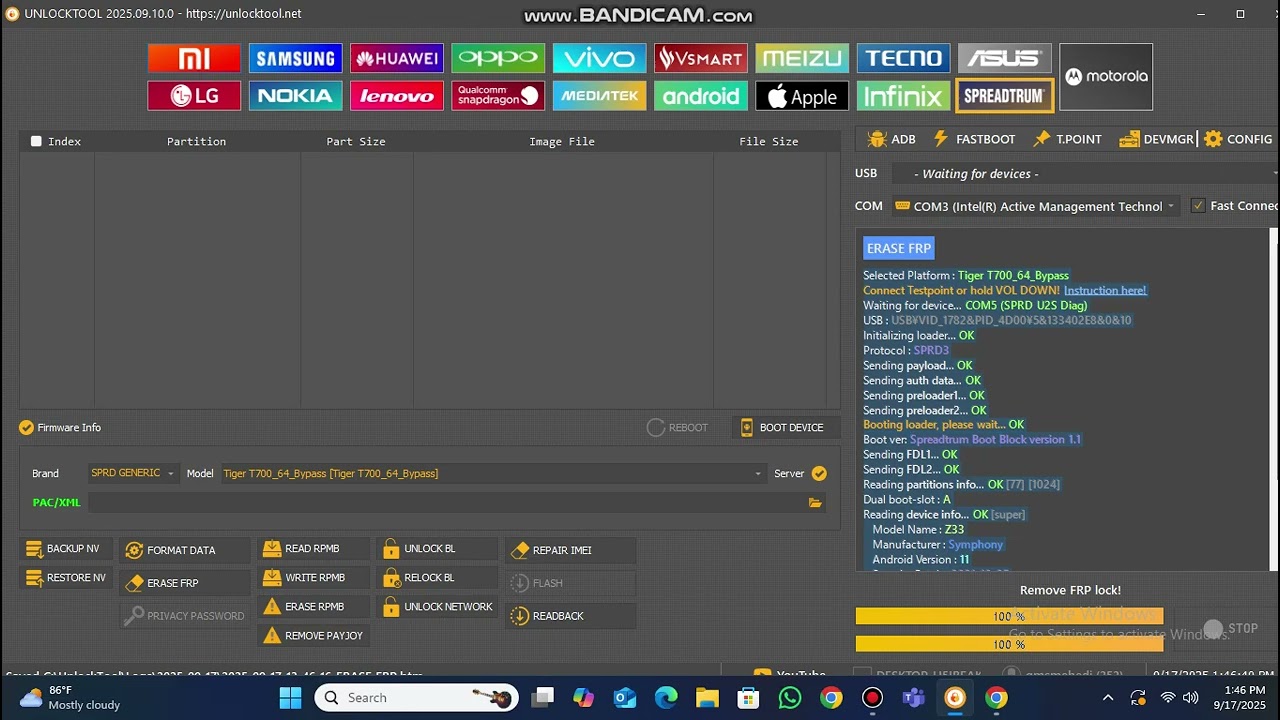The height and width of the screenshot is (720, 1280).
Task: Open Microsoft Edge from the taskbar
Action: 666,698
